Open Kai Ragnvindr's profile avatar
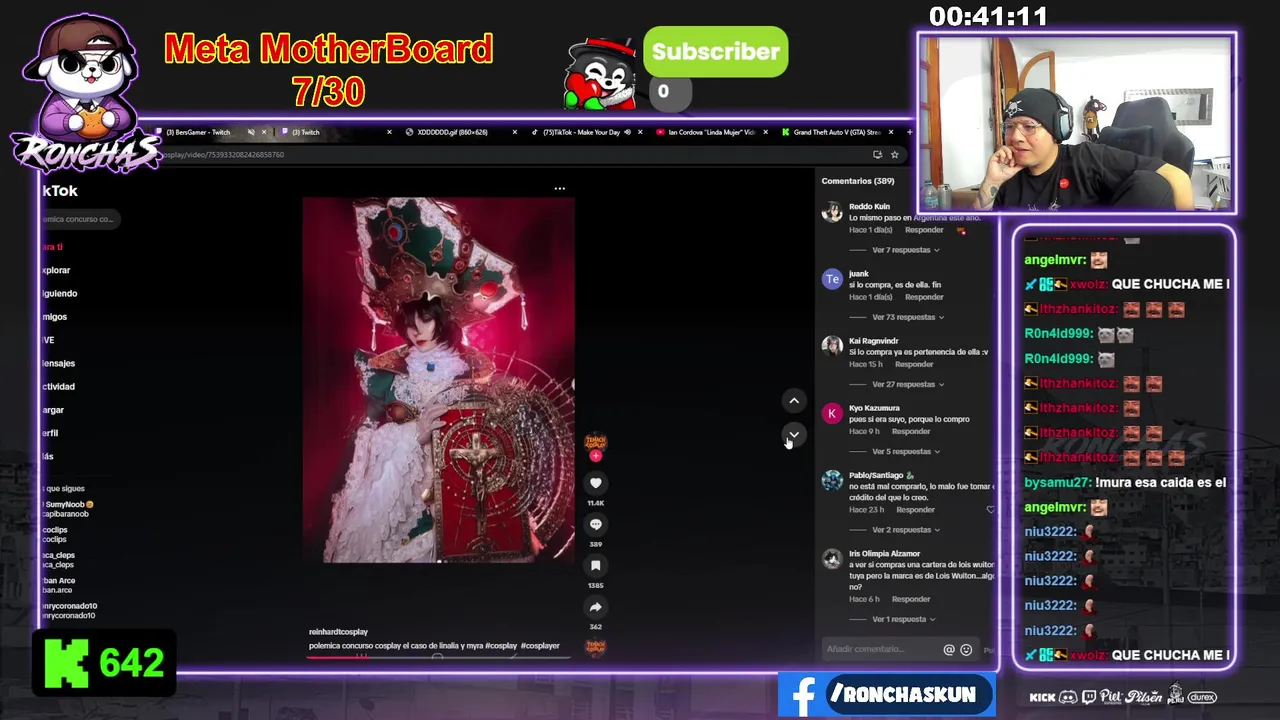Screen dimensions: 1280x720 tap(832, 346)
